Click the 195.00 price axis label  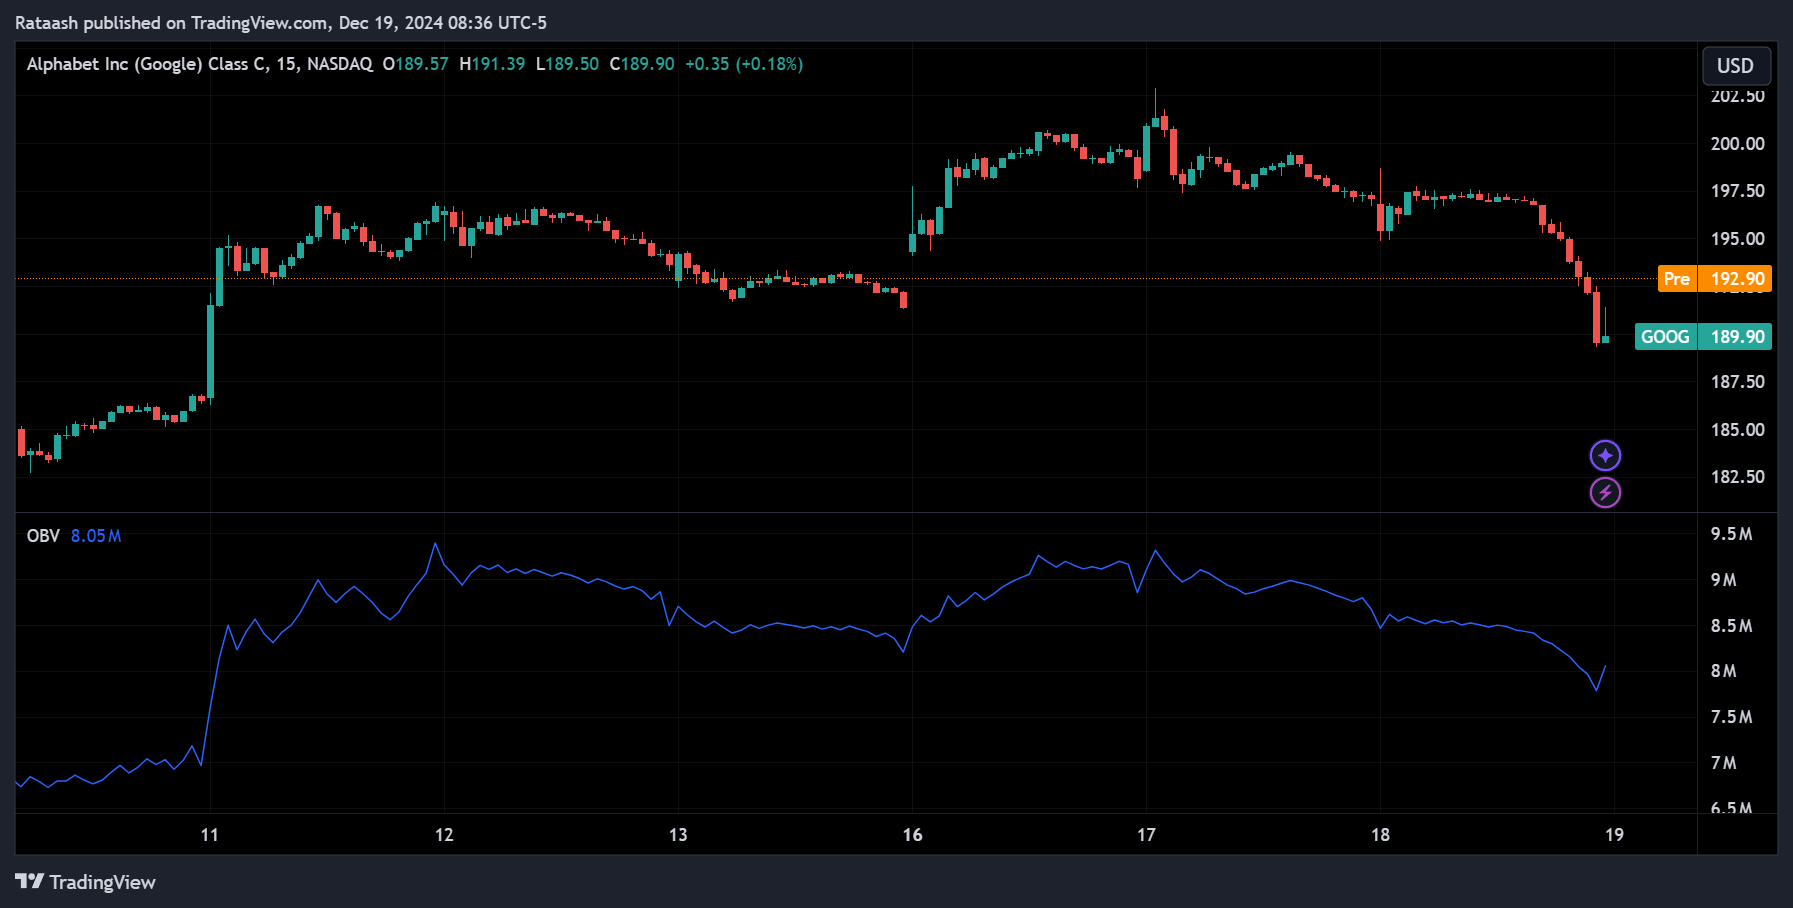(1738, 239)
